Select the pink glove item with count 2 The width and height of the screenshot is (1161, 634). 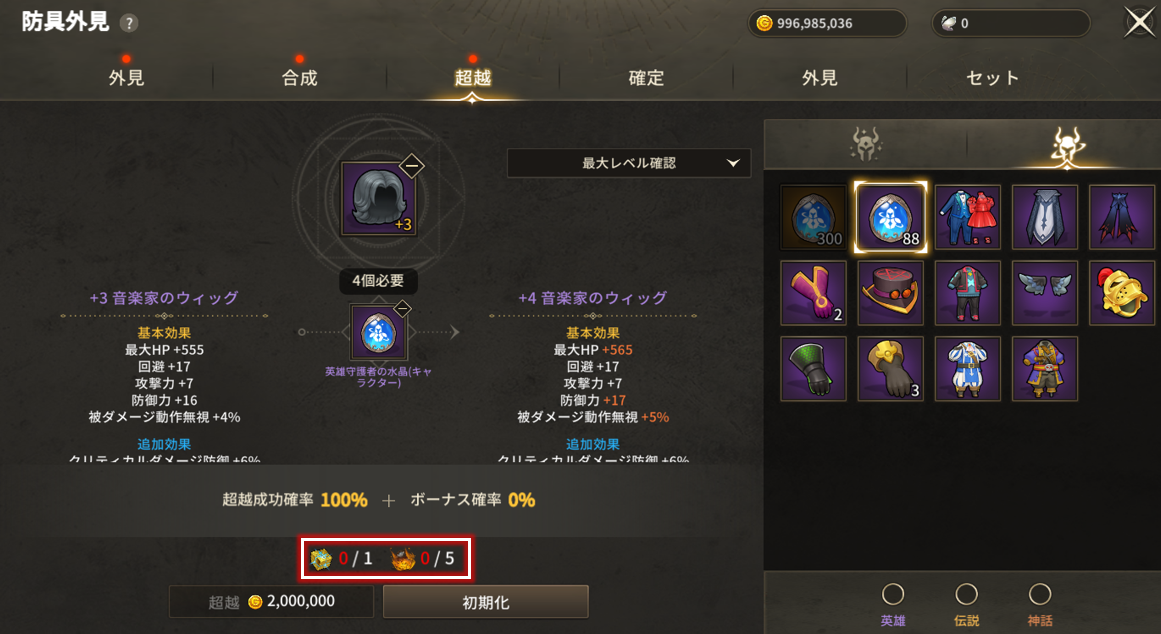click(813, 293)
